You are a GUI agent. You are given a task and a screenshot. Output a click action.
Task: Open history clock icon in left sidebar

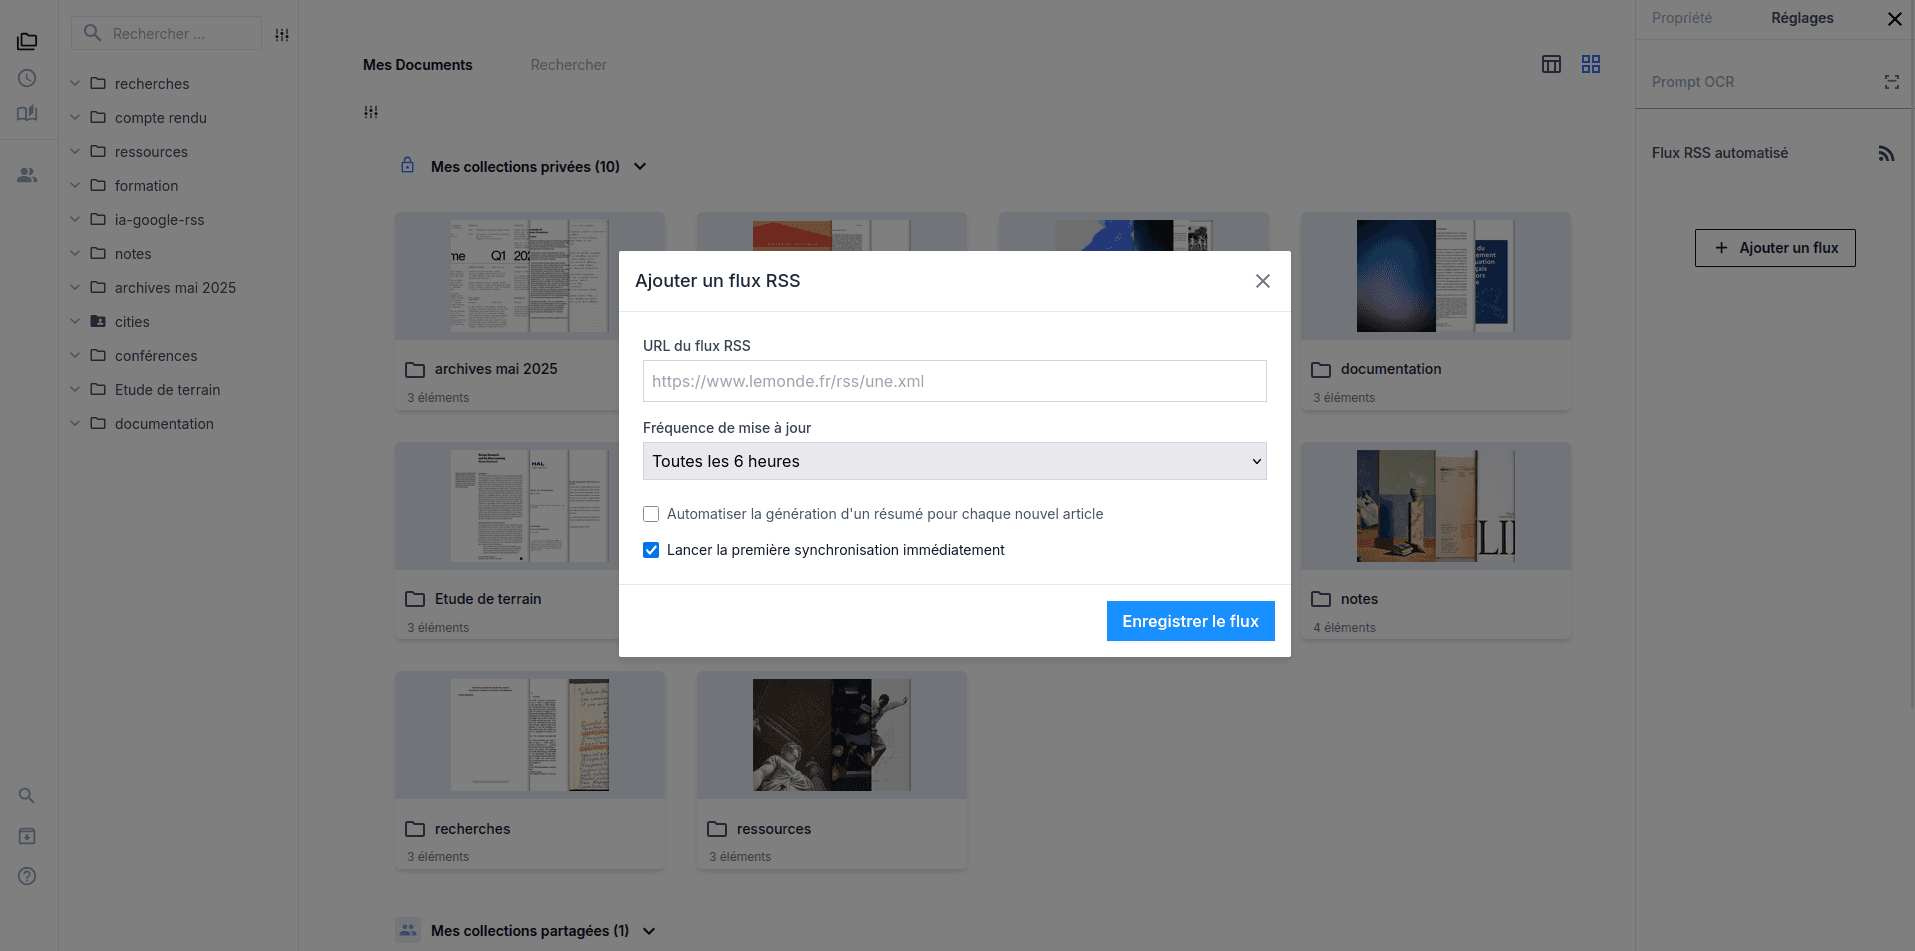coord(27,78)
